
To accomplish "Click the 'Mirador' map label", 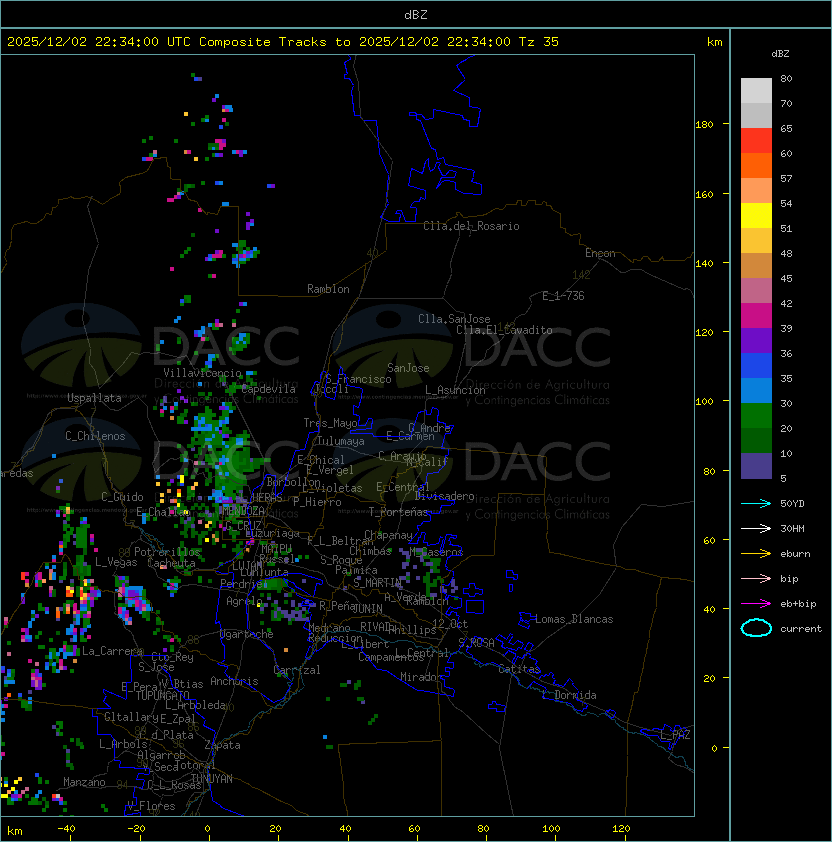I will click(x=422, y=678).
